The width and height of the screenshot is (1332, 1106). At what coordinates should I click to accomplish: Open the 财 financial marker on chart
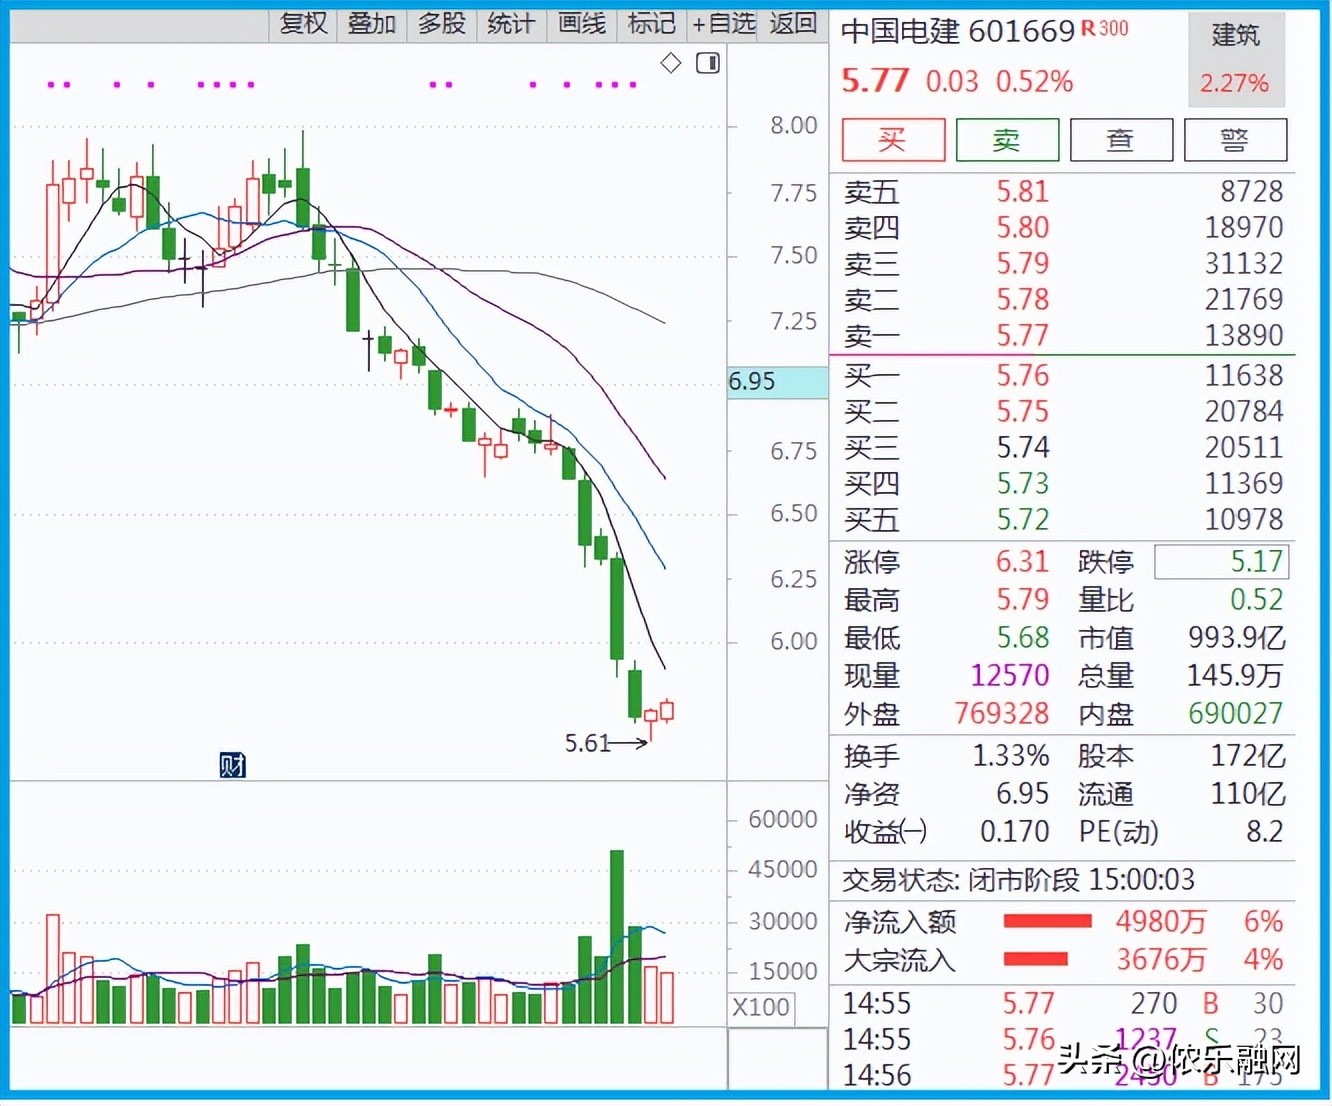(232, 765)
